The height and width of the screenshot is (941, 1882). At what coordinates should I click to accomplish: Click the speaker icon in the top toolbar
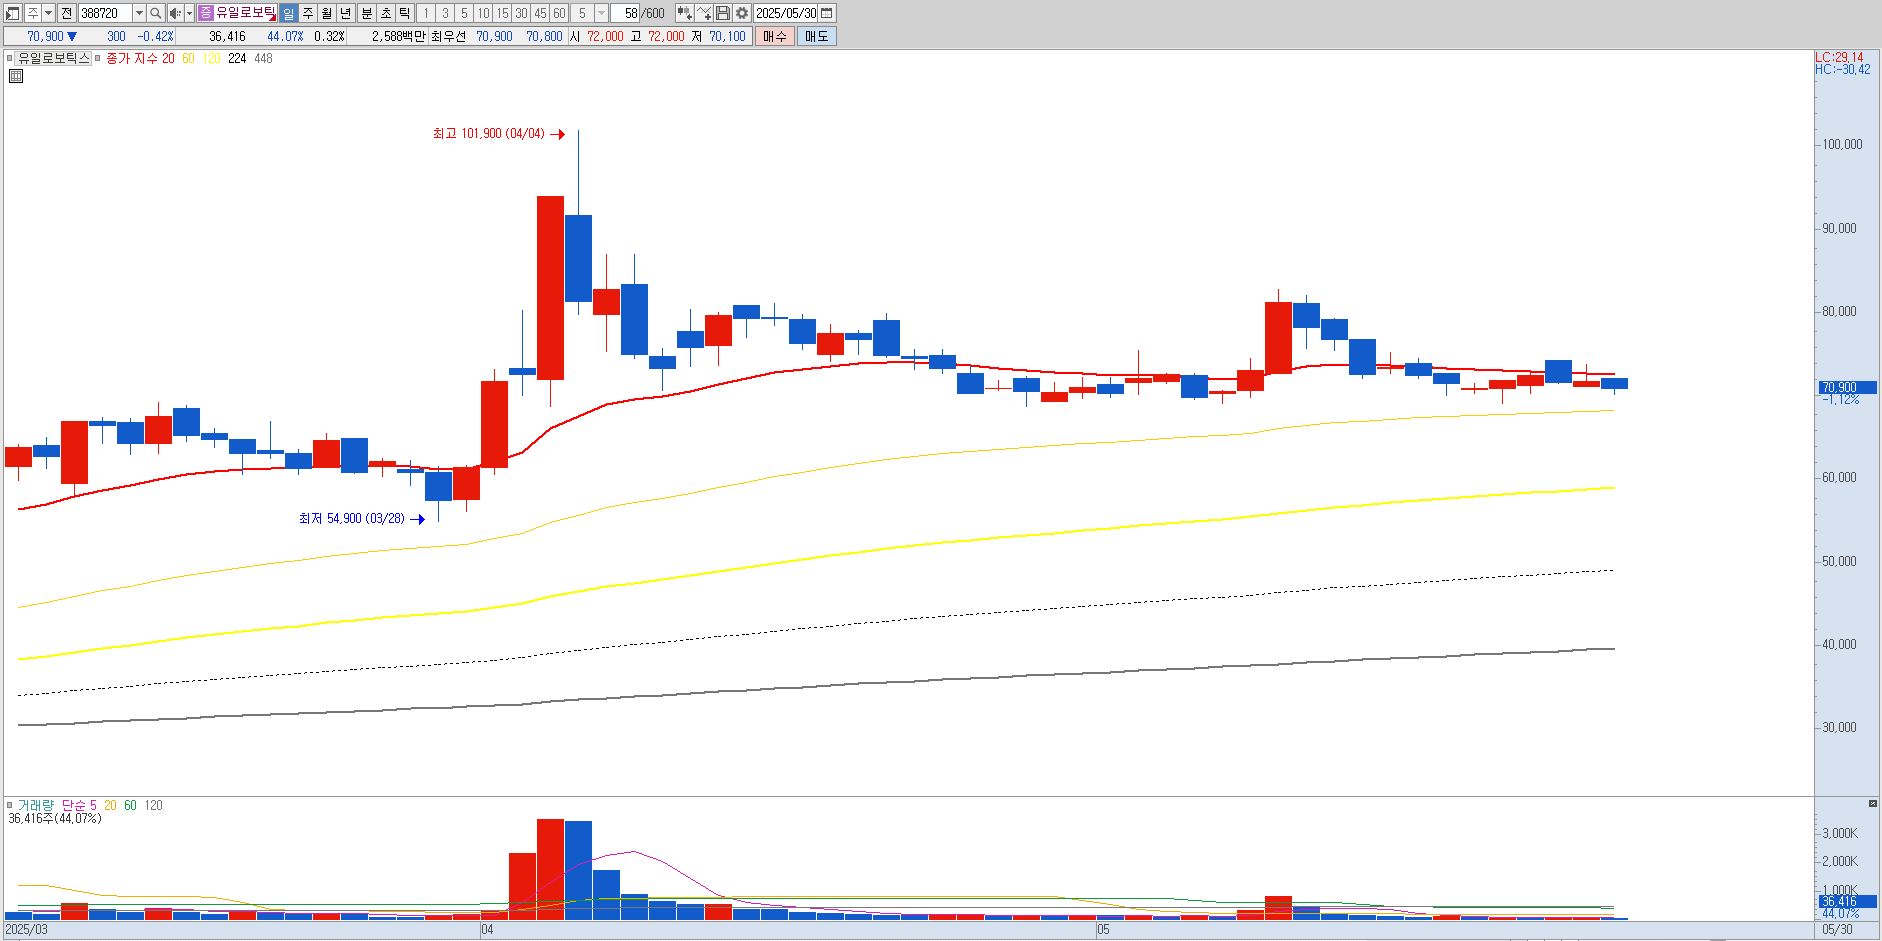click(x=175, y=13)
